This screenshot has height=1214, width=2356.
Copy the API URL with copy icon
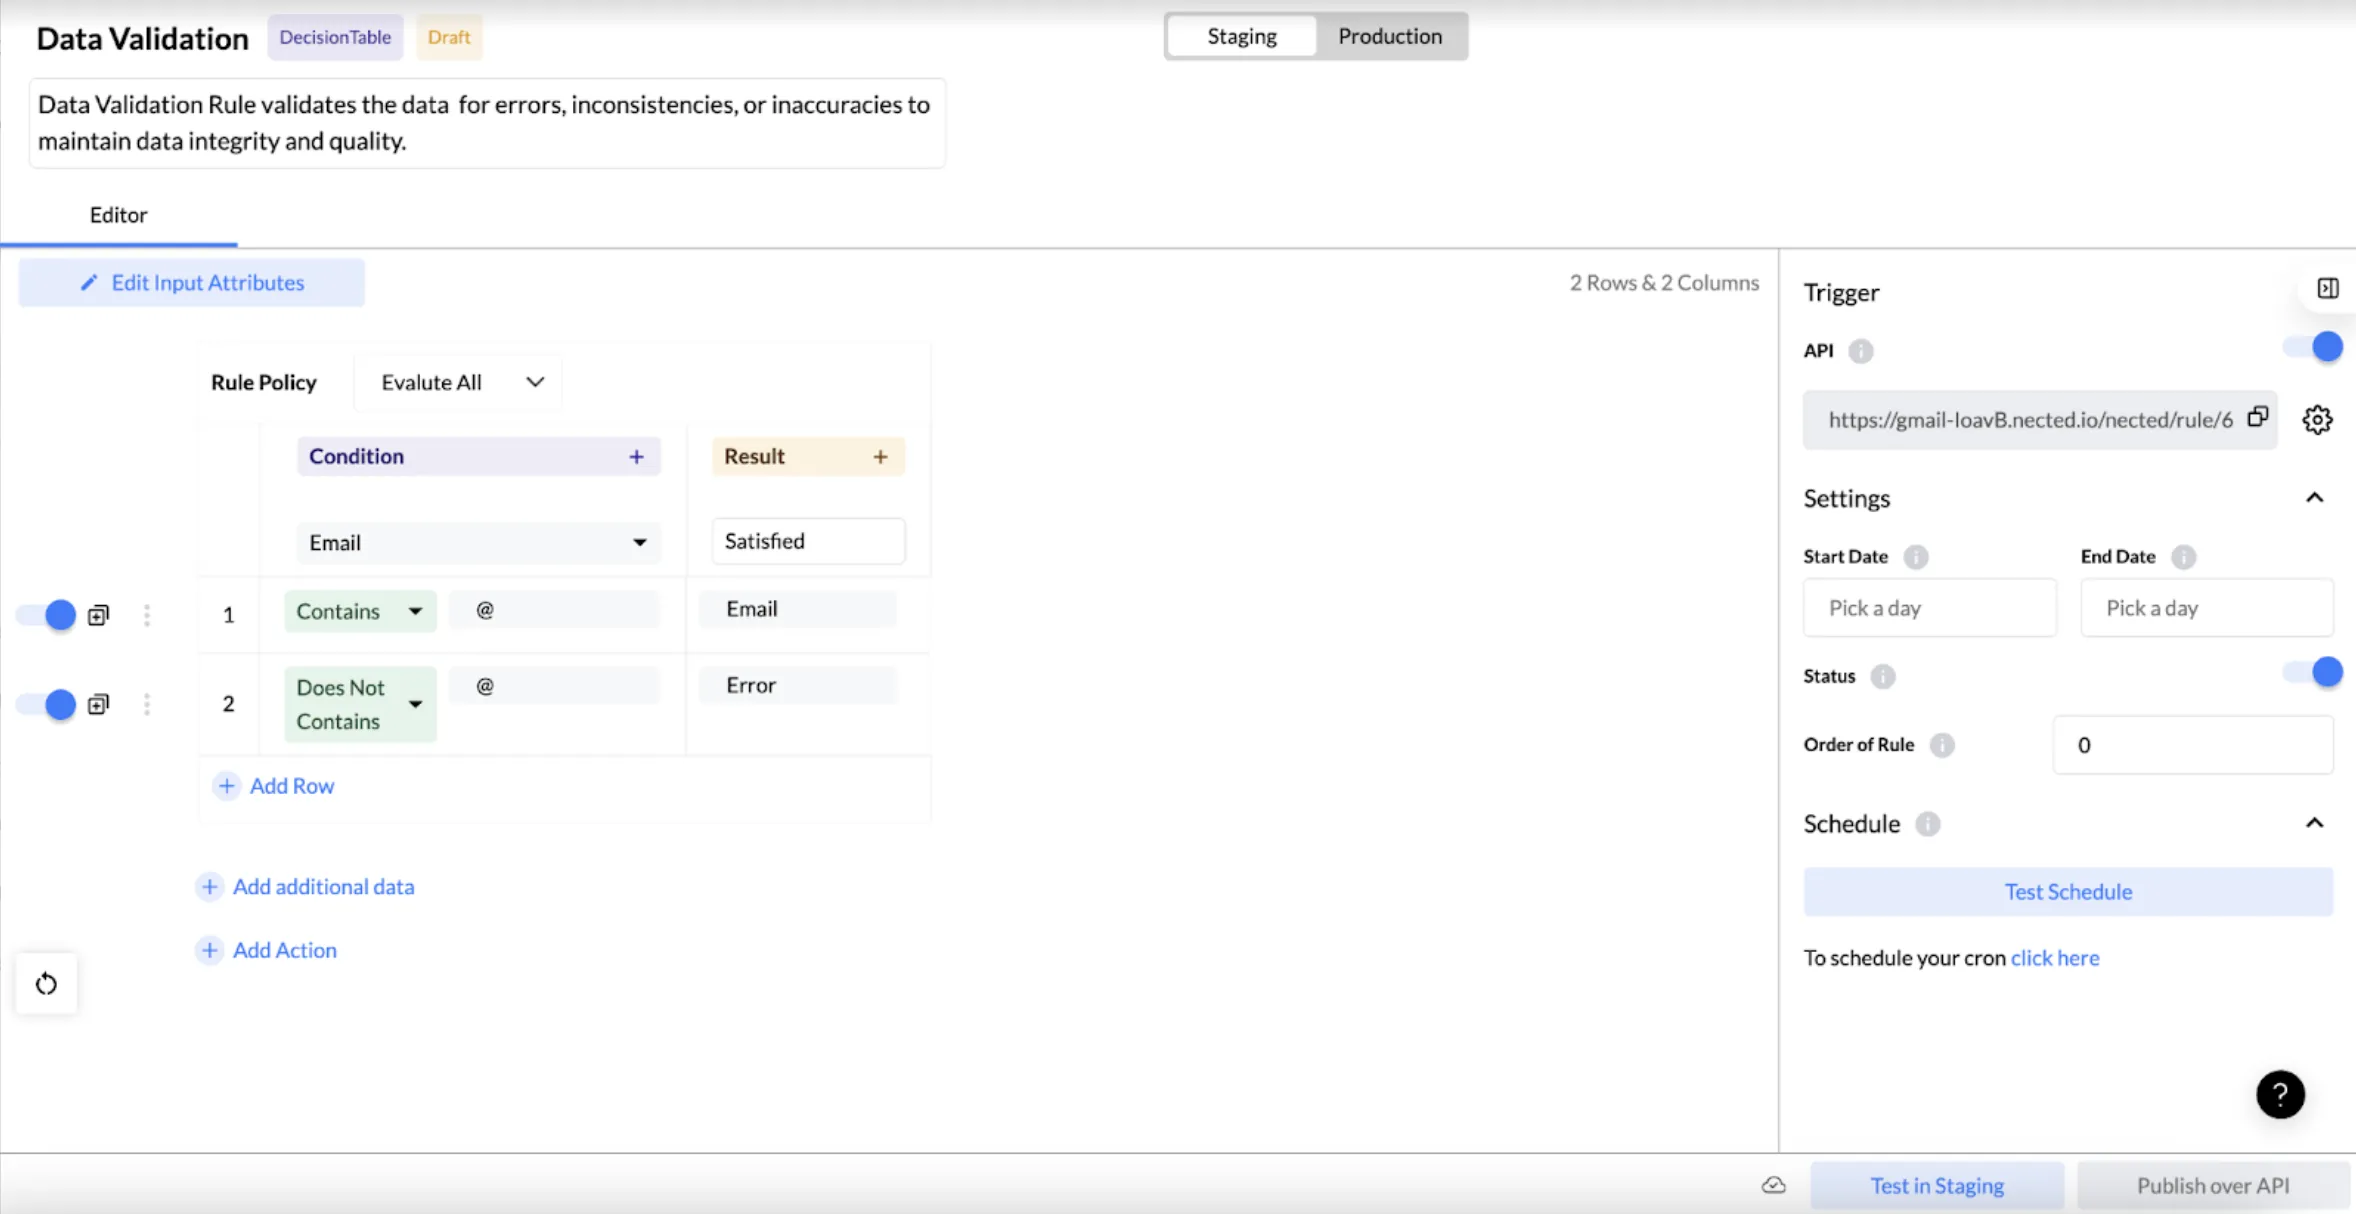click(x=2257, y=417)
